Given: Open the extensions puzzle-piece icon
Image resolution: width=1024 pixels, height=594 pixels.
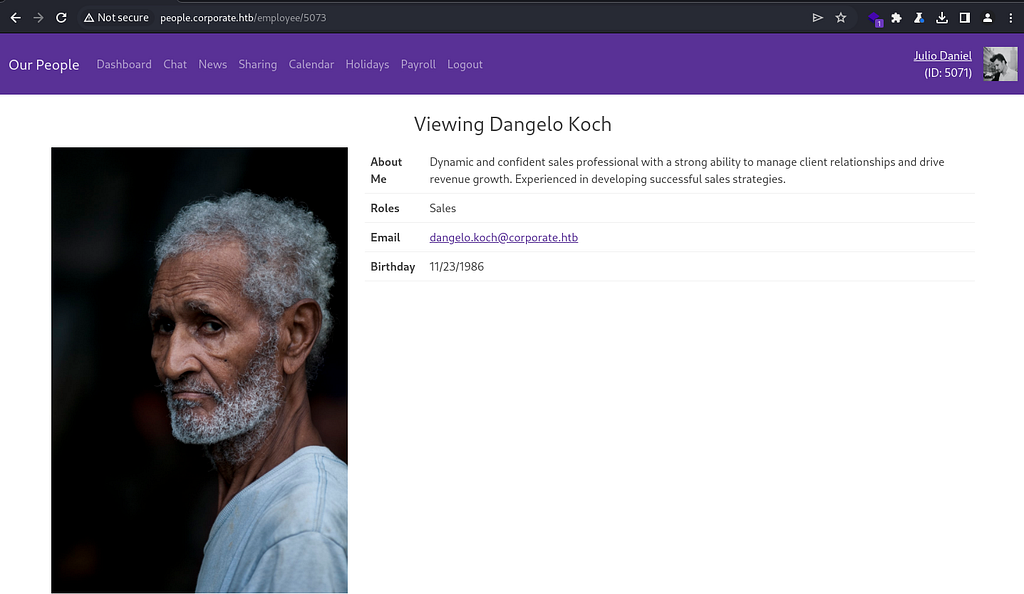Looking at the screenshot, I should 897,18.
